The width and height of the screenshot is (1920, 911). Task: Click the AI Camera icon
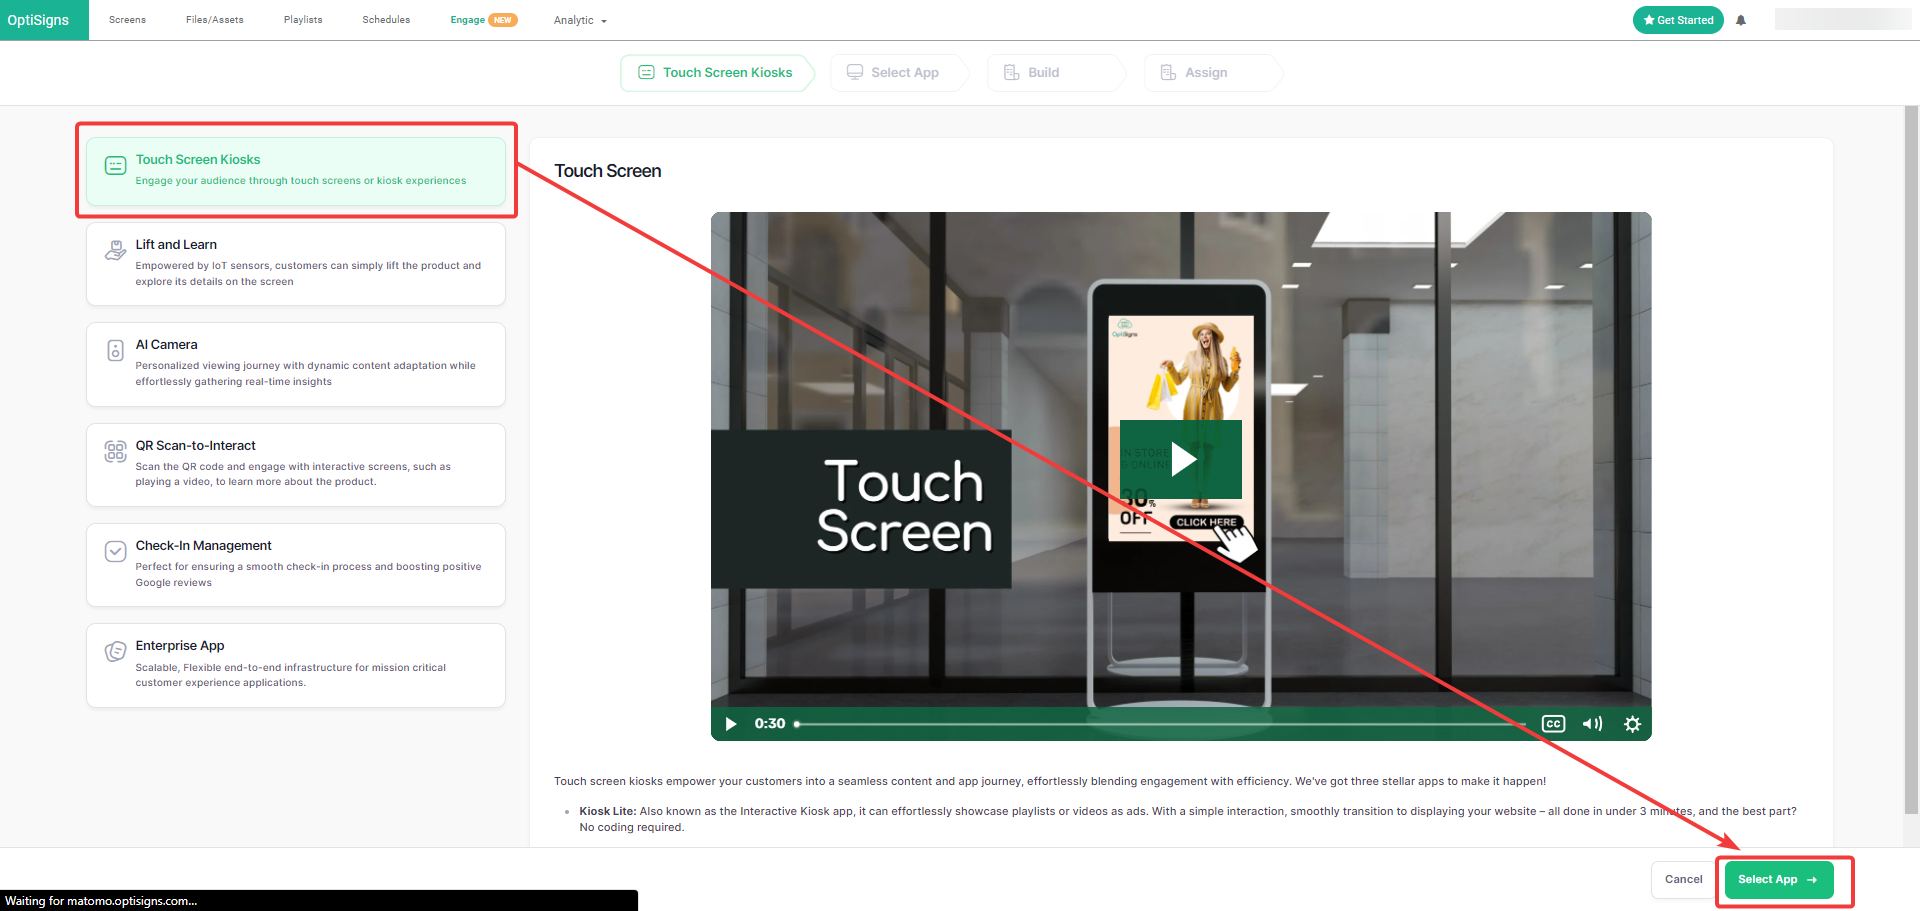[116, 351]
